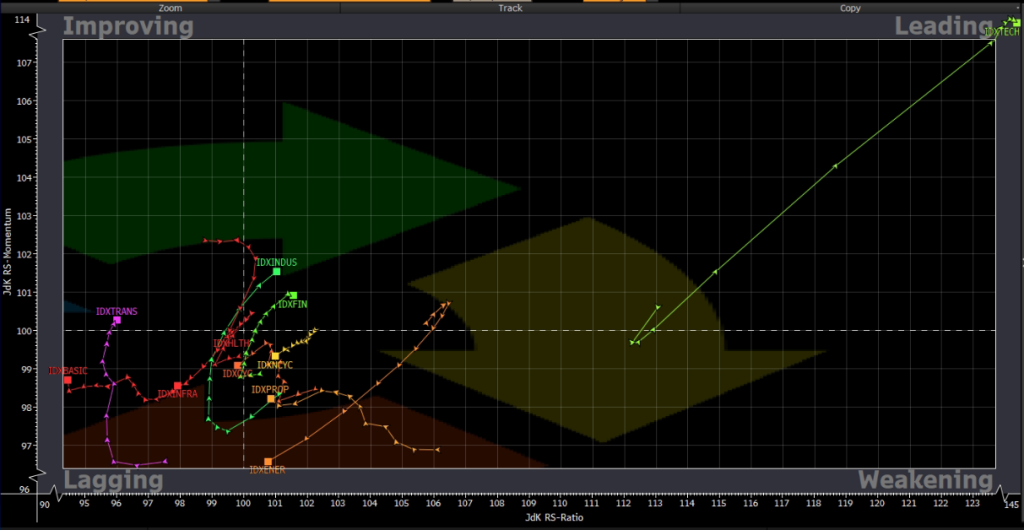This screenshot has width=1024, height=530.
Task: Click the IDXHLTH text label
Action: coord(232,343)
